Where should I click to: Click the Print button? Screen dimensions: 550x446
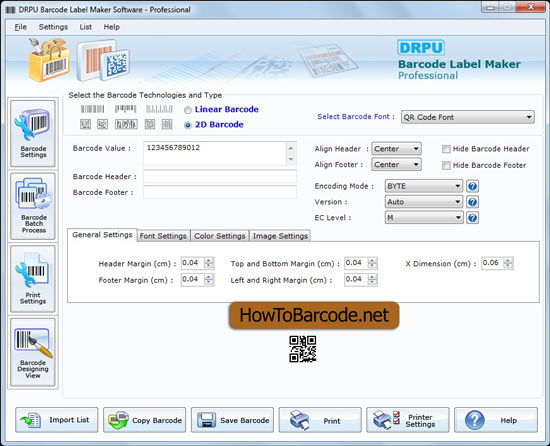tap(320, 420)
